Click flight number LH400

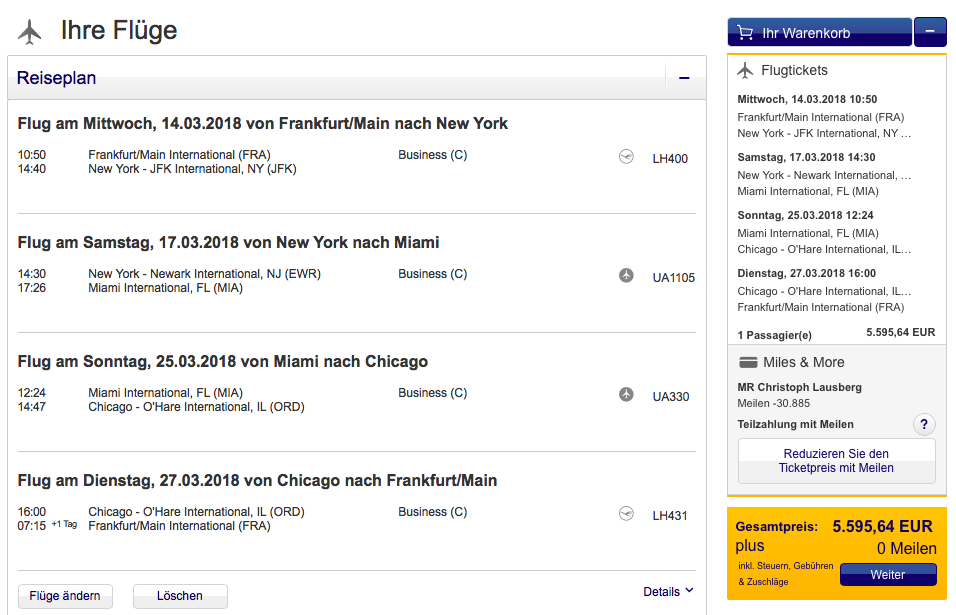[670, 158]
